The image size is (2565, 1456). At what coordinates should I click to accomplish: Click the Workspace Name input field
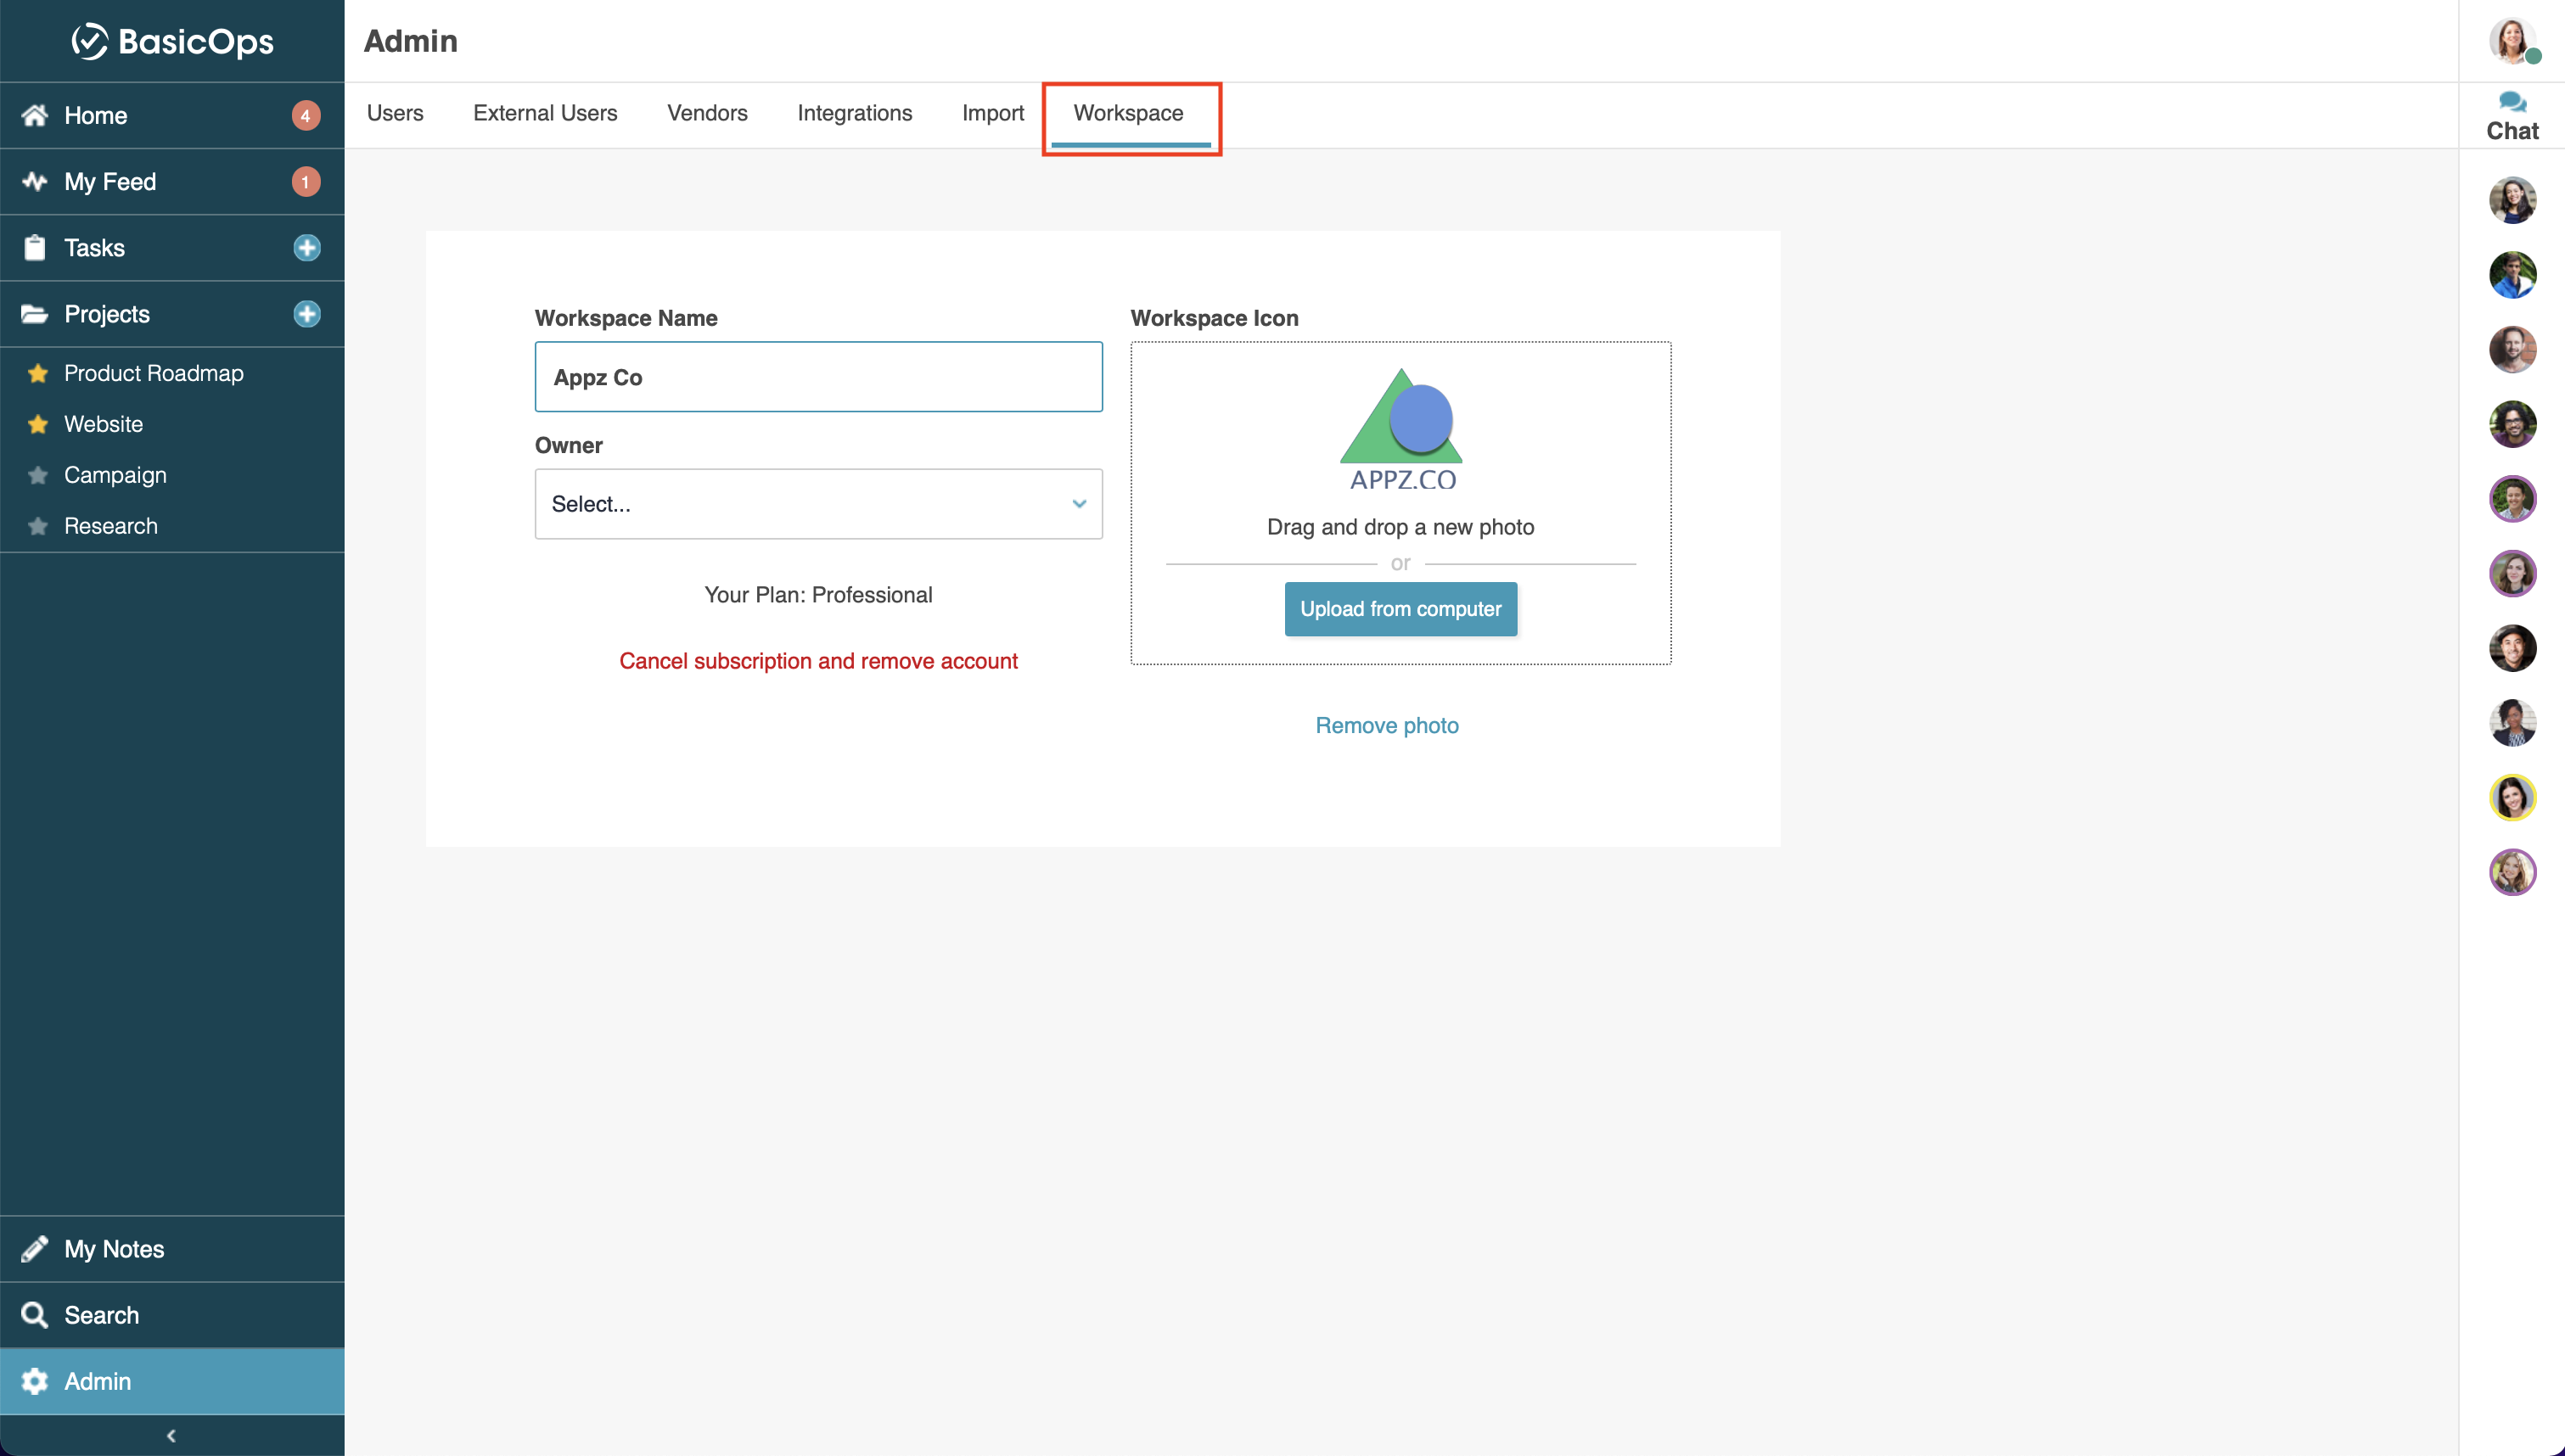pyautogui.click(x=818, y=377)
